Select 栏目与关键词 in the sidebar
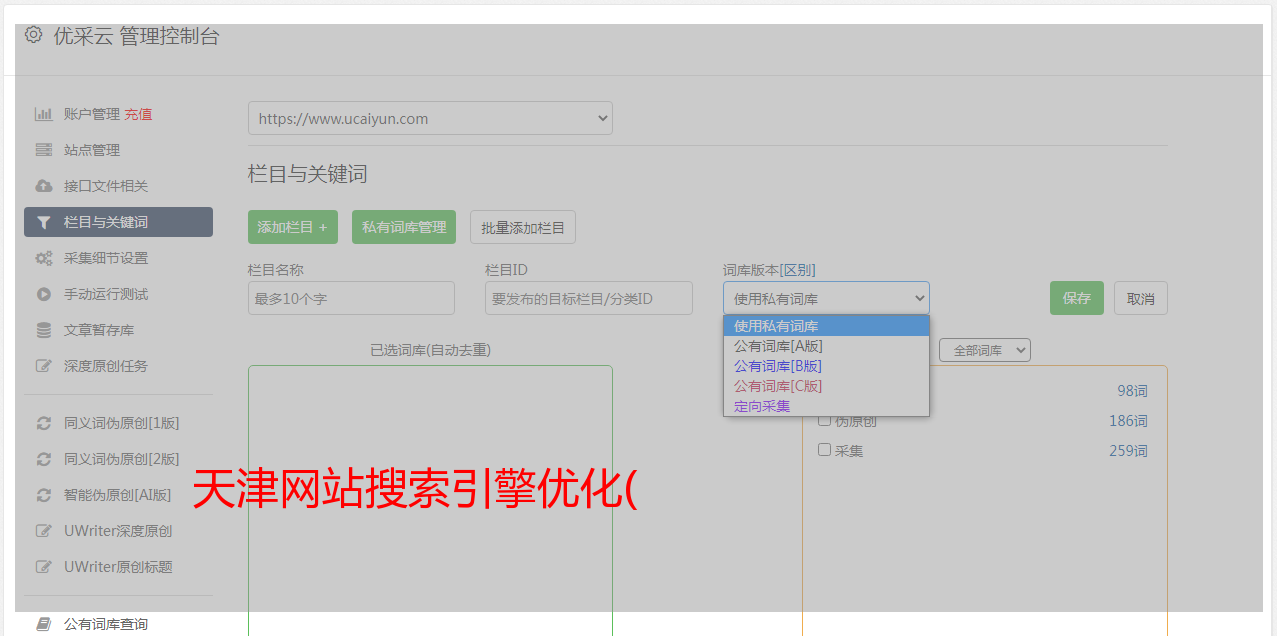Image resolution: width=1277 pixels, height=636 pixels. (x=118, y=222)
